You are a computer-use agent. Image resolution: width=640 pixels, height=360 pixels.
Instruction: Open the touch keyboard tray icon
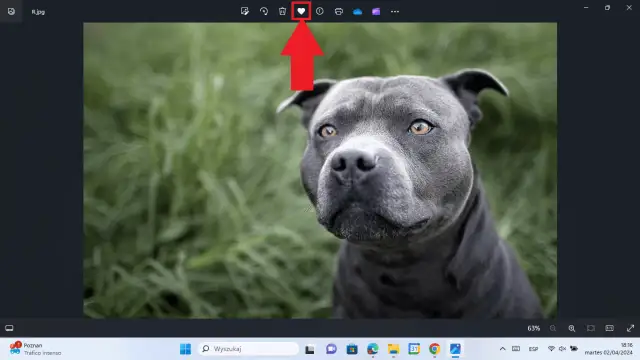(516, 349)
